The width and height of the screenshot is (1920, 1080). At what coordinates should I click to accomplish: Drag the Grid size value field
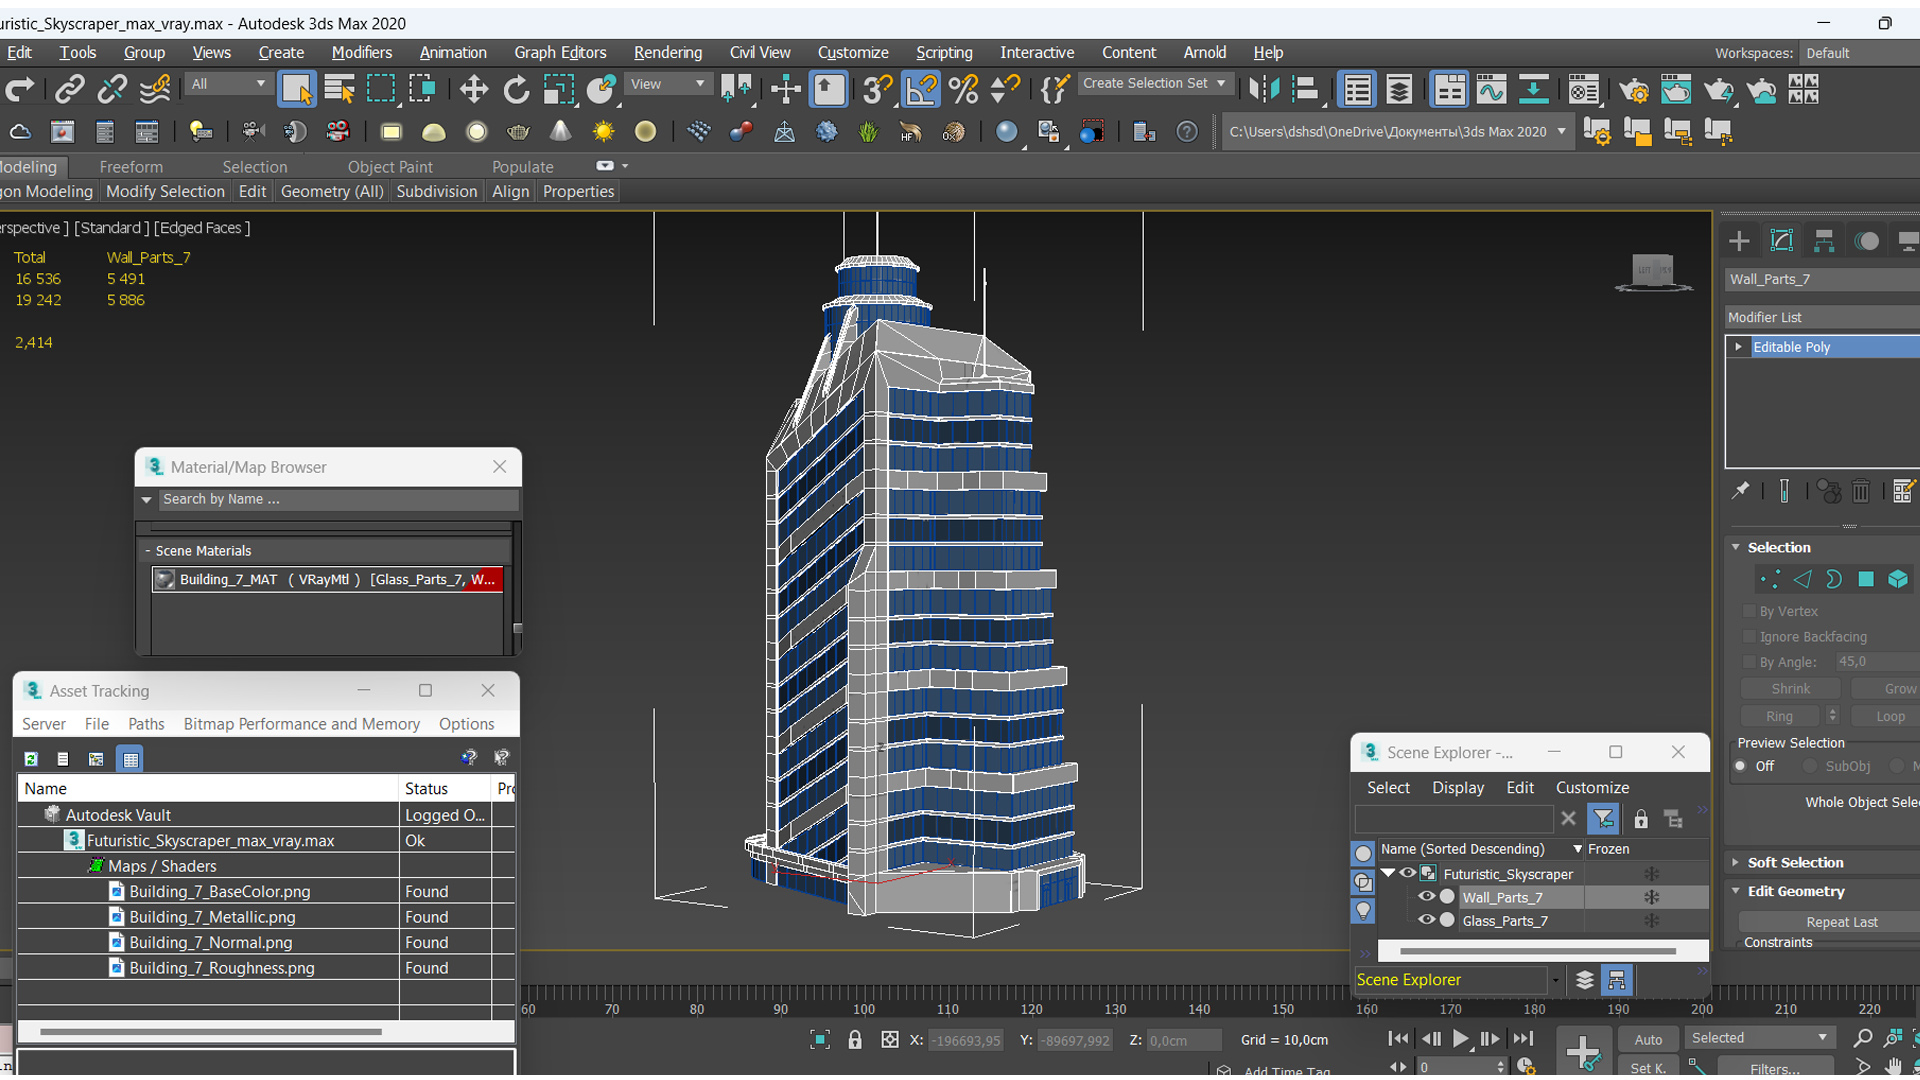pyautogui.click(x=1286, y=1039)
